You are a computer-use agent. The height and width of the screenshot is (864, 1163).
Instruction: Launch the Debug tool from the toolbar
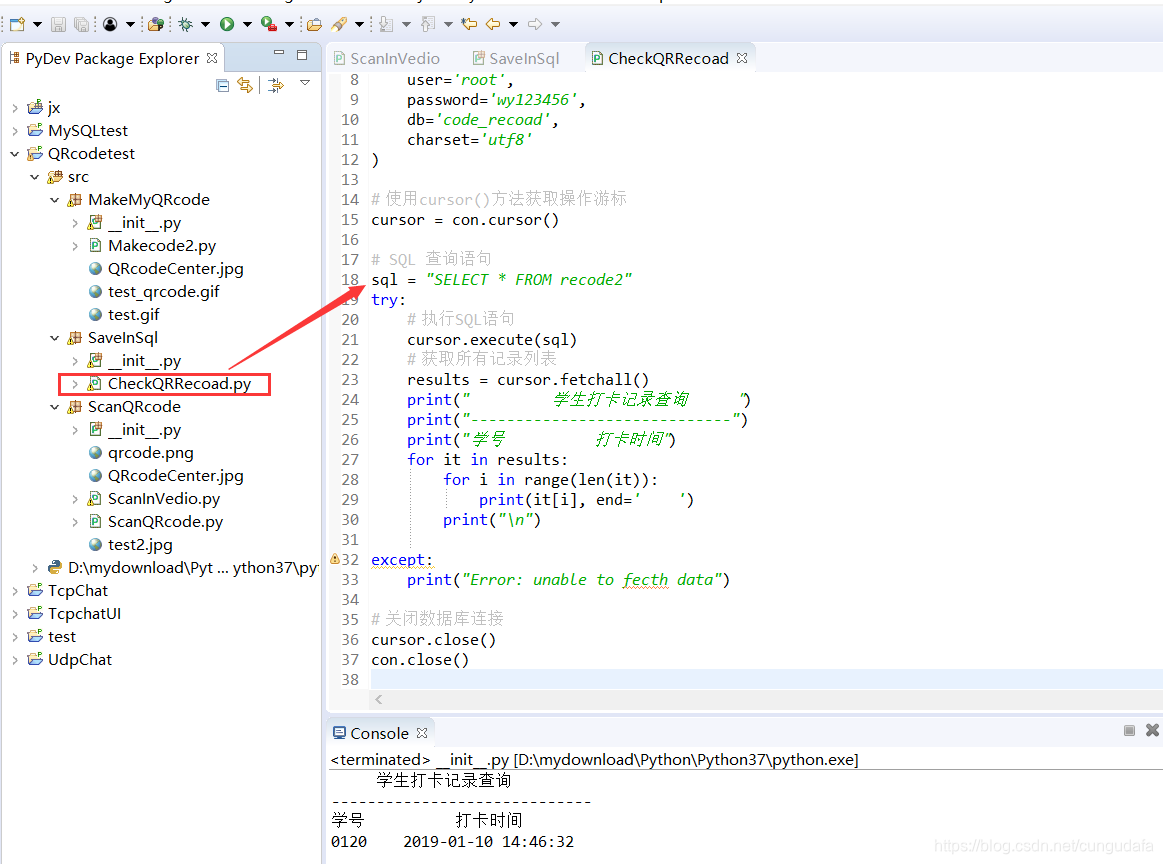[185, 23]
